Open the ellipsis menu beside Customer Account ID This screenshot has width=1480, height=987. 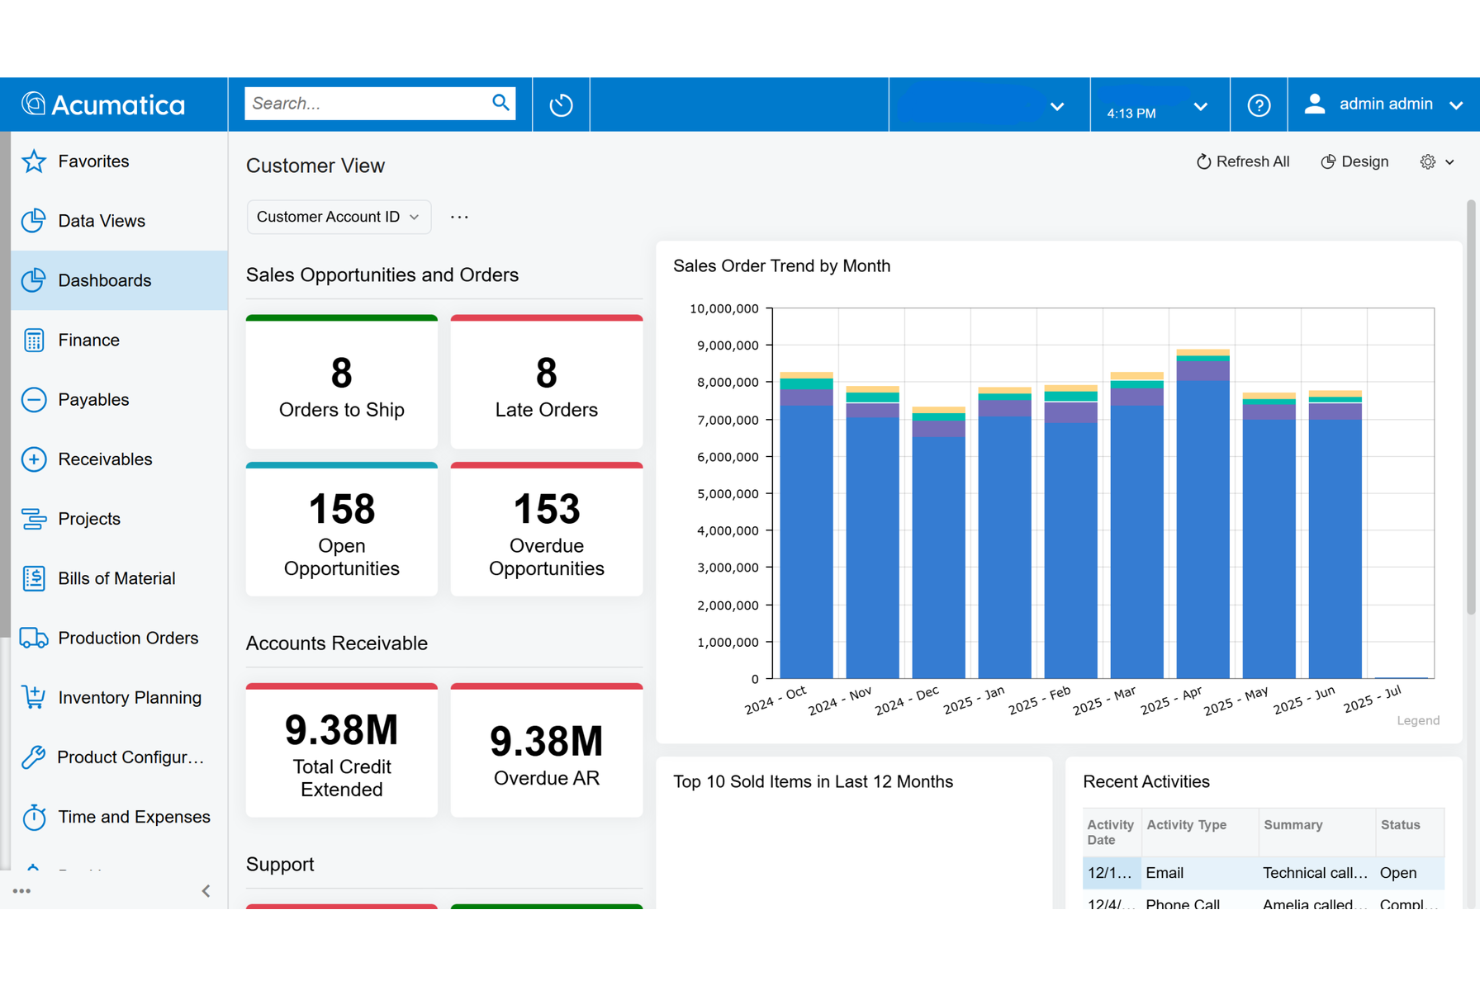pos(459,216)
